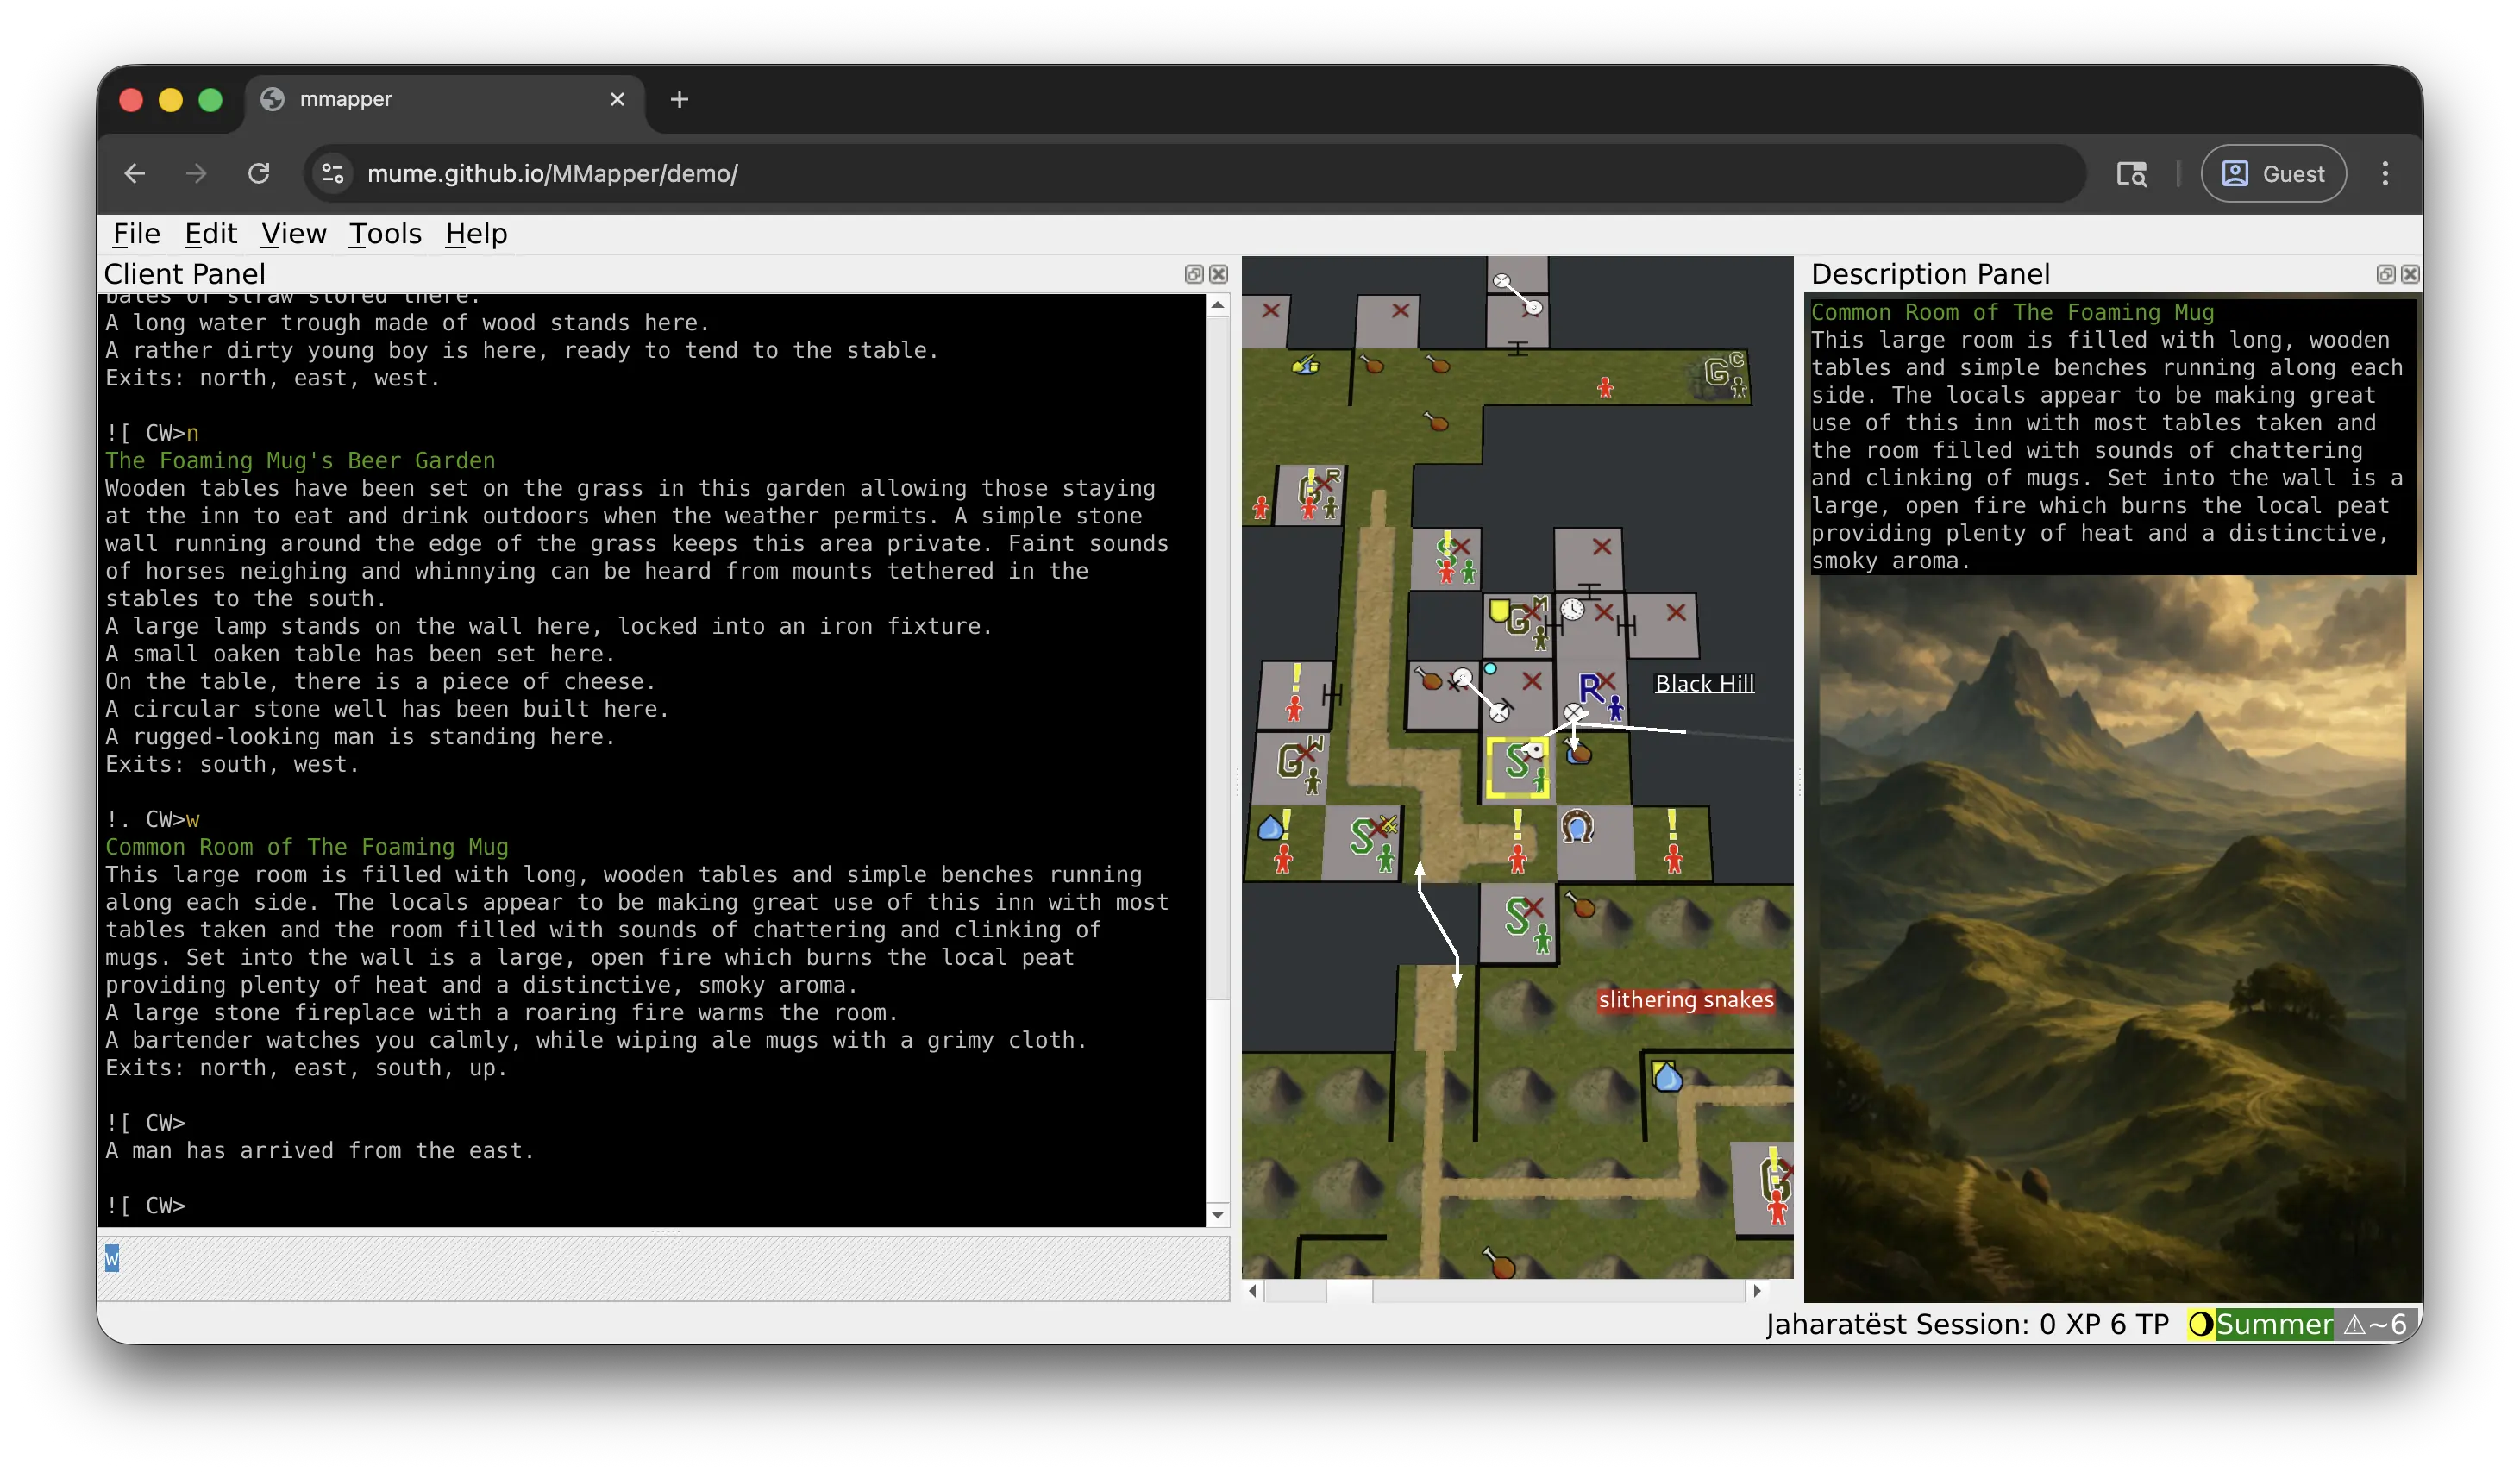Click Client Panel scrollbar up arrow
Viewport: 2520px width, 1472px height.
click(1217, 305)
